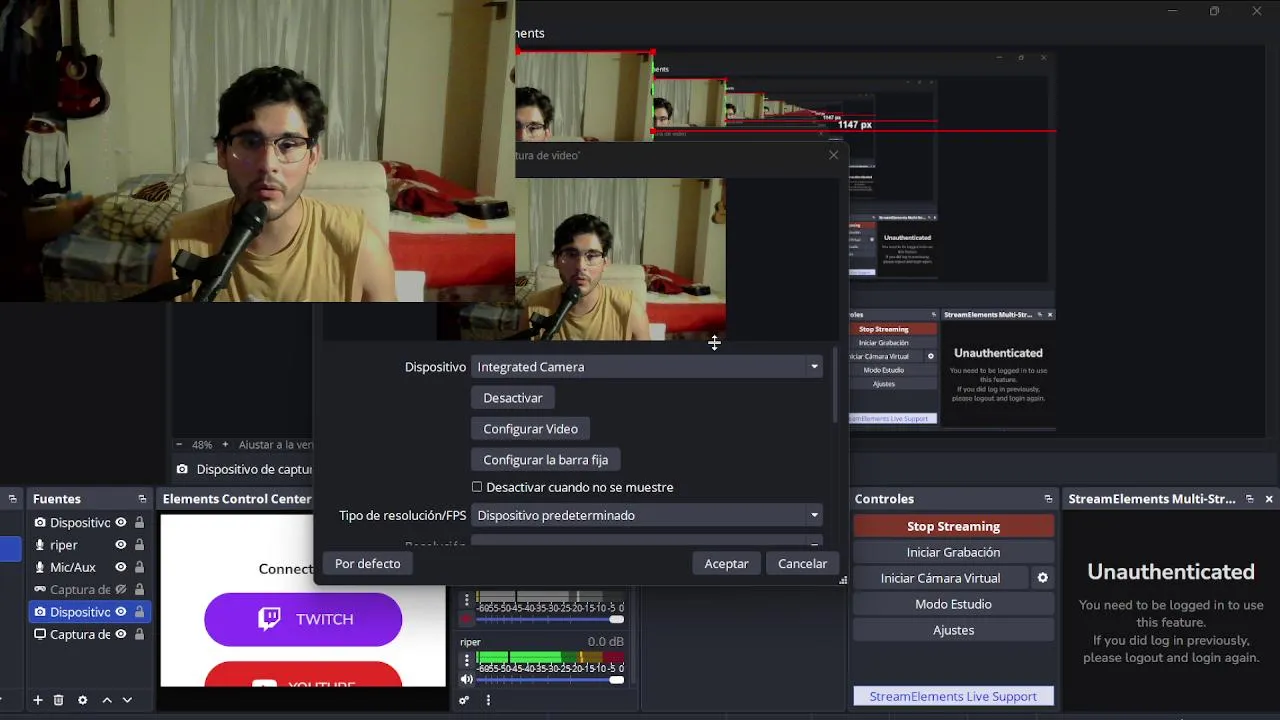Click the lock icon on the Mic/Aux source
The width and height of the screenshot is (1280, 720).
(x=139, y=567)
